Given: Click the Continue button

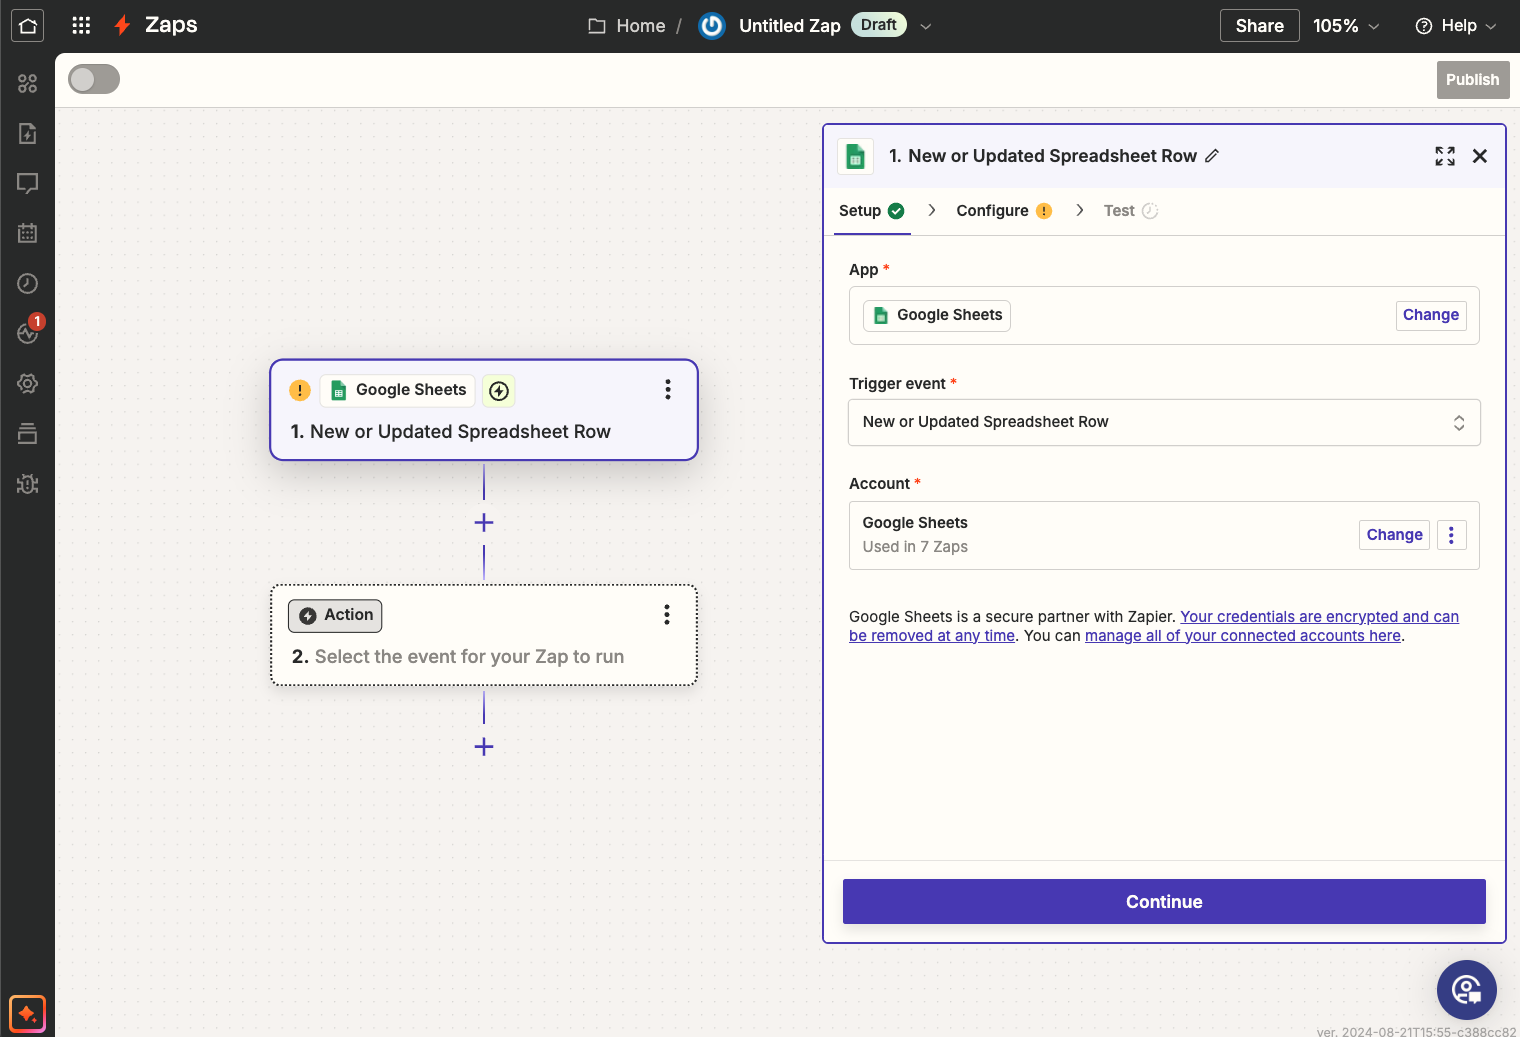Looking at the screenshot, I should click(x=1164, y=901).
